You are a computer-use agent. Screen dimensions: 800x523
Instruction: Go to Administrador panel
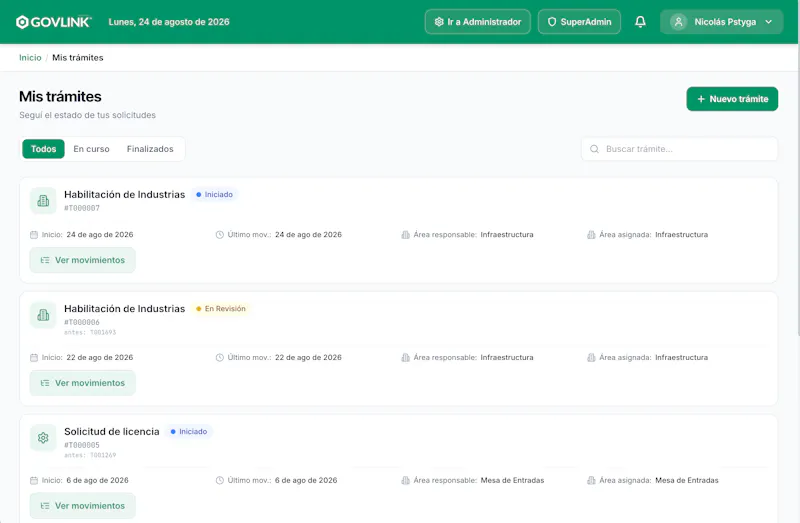click(478, 22)
